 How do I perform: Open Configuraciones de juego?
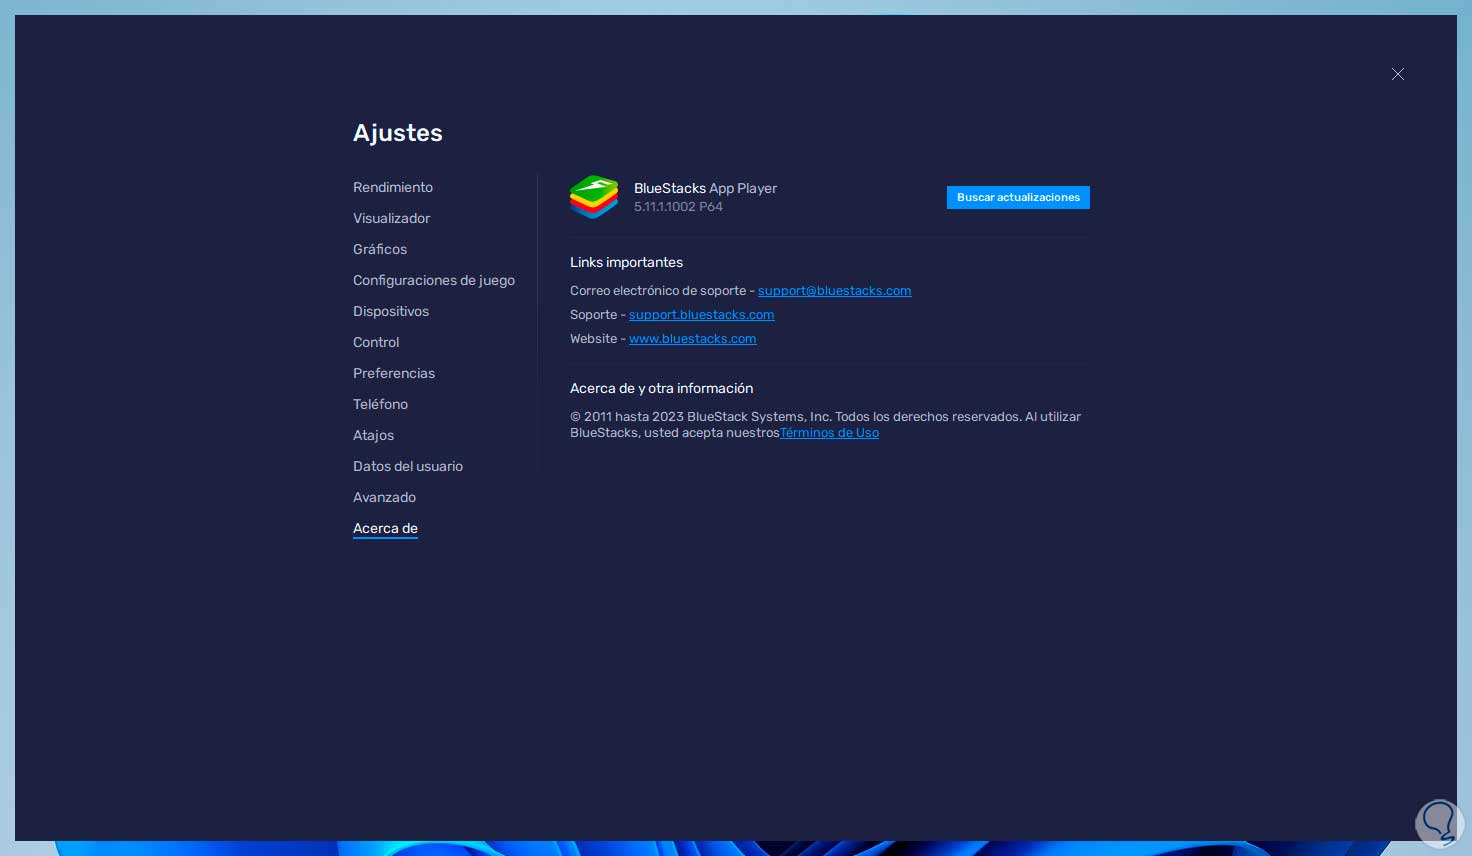pyautogui.click(x=434, y=280)
